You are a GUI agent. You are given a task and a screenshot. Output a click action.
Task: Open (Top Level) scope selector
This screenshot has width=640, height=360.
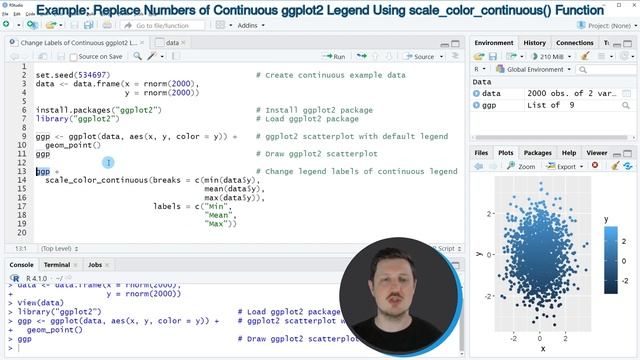pyautogui.click(x=60, y=248)
